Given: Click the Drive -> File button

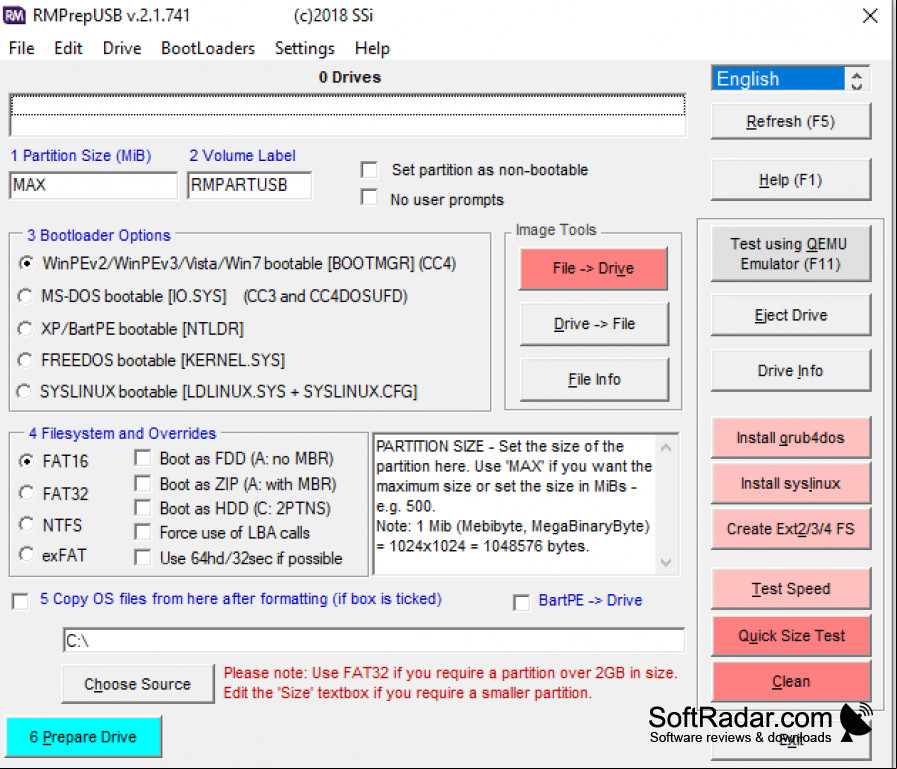Looking at the screenshot, I should 594,324.
